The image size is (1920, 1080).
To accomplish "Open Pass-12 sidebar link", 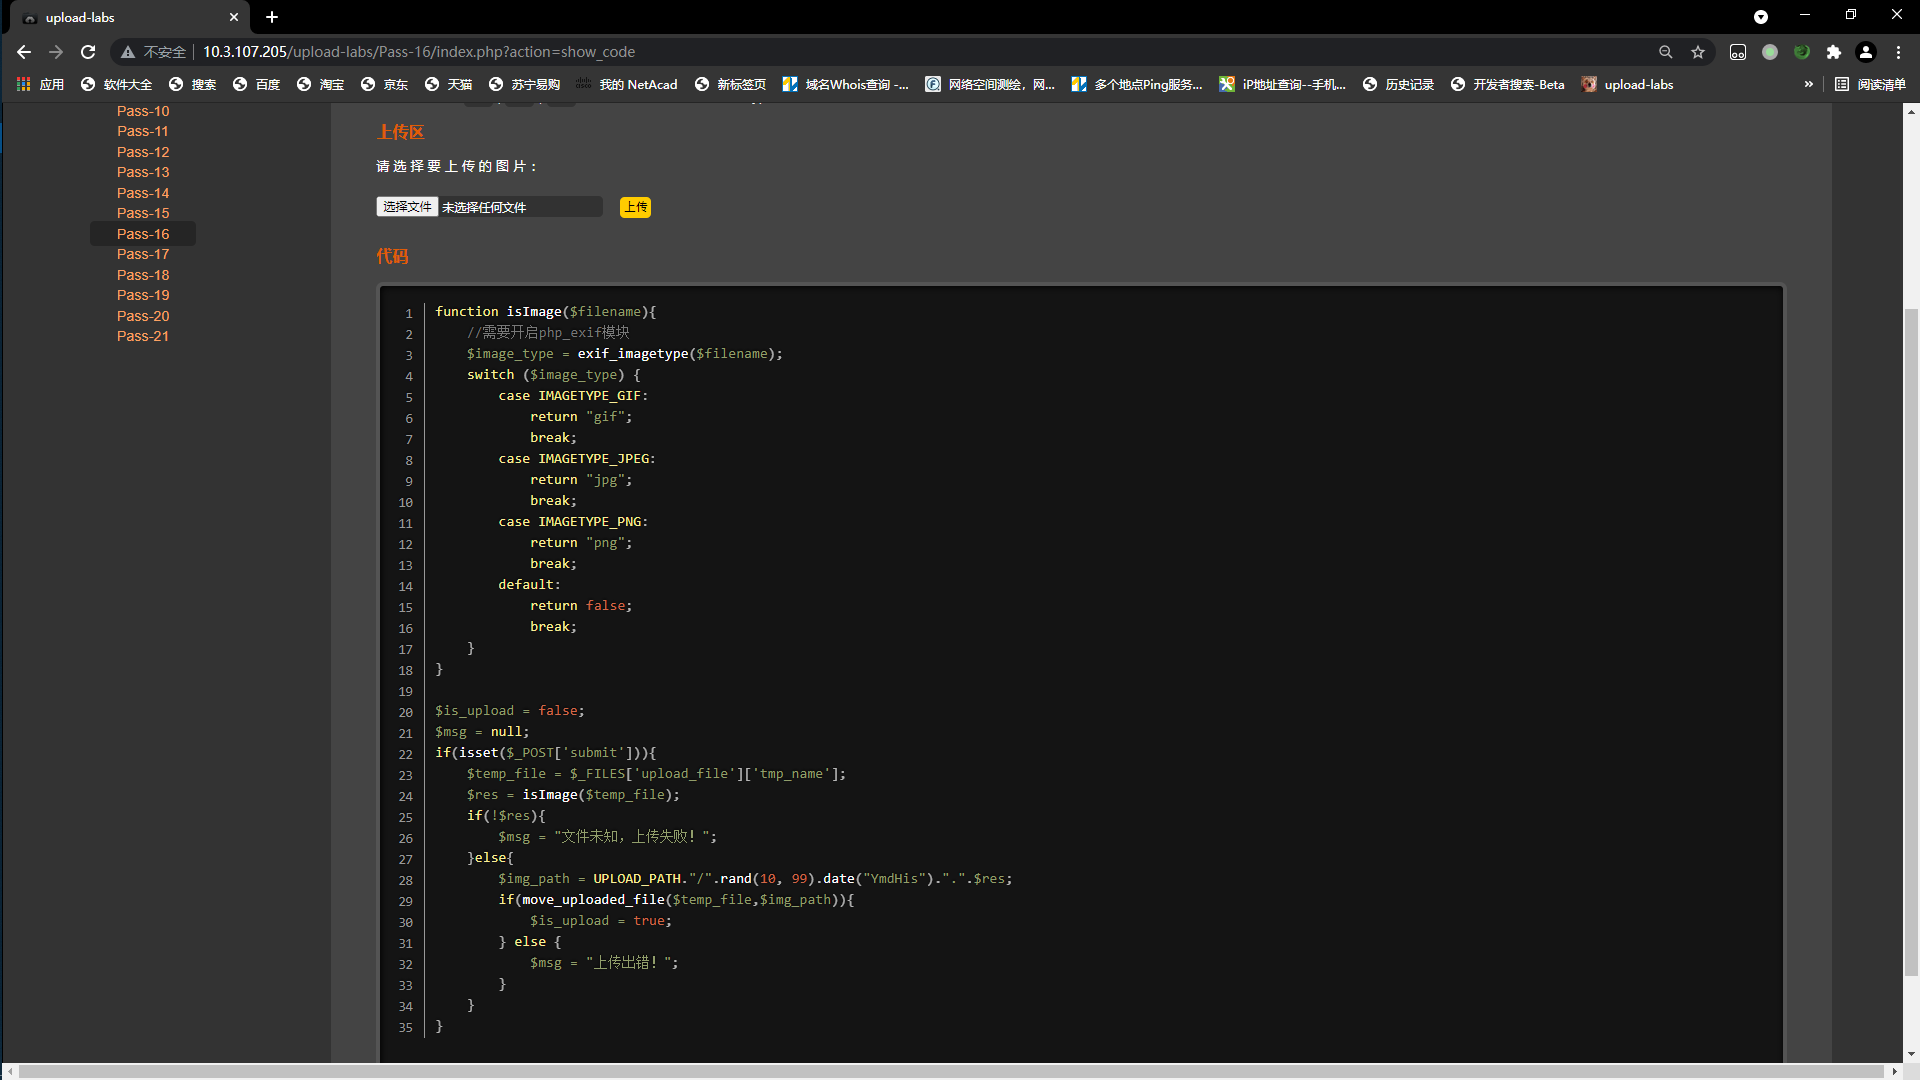I will click(143, 152).
